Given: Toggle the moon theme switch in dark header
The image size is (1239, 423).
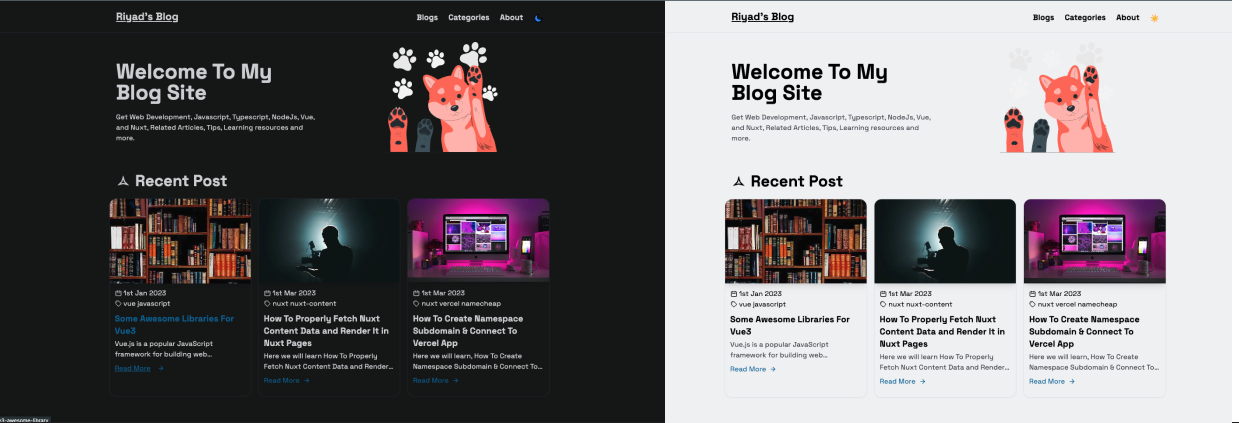Looking at the screenshot, I should pyautogui.click(x=539, y=18).
